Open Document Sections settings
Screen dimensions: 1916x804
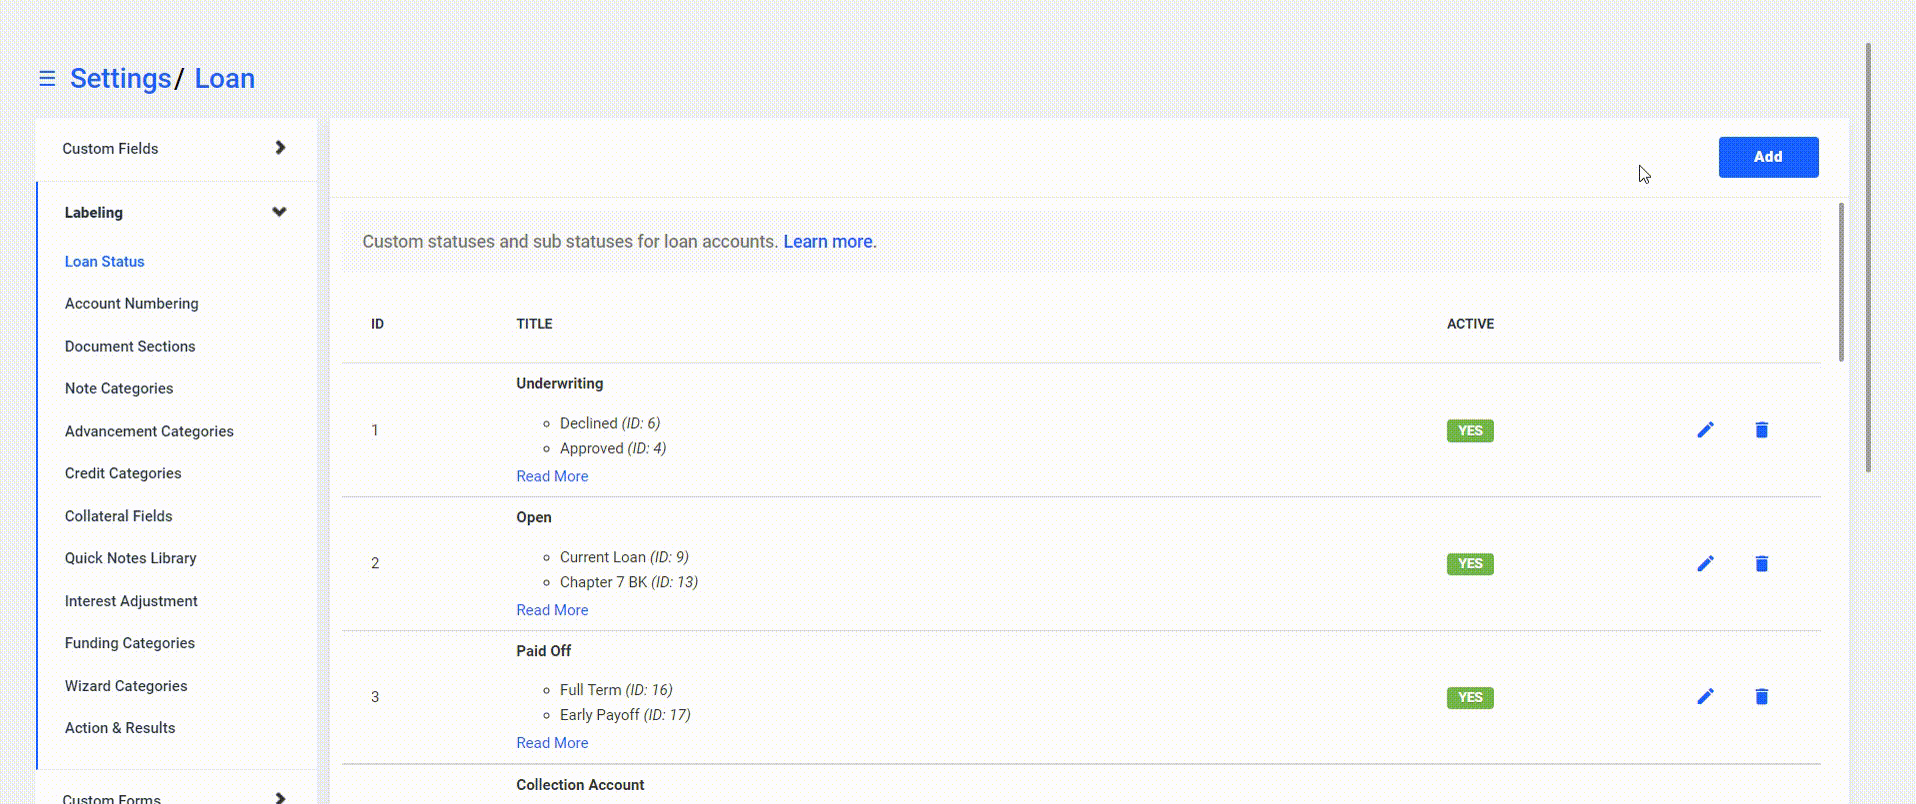130,346
